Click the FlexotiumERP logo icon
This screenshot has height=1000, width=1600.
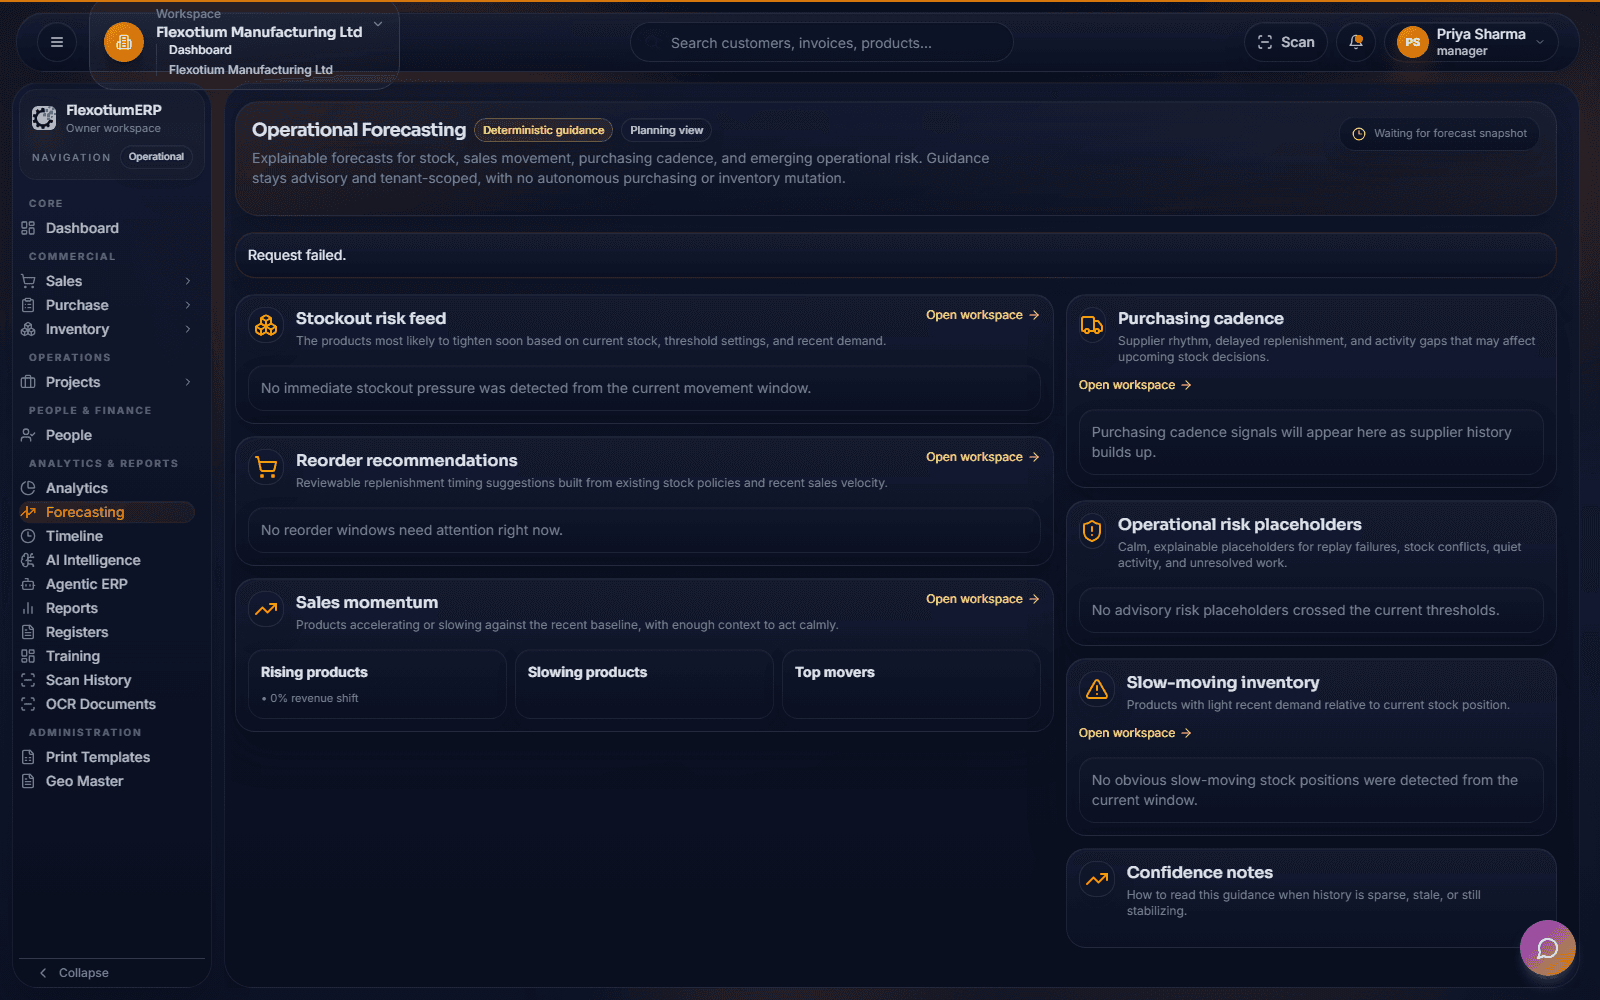44,118
